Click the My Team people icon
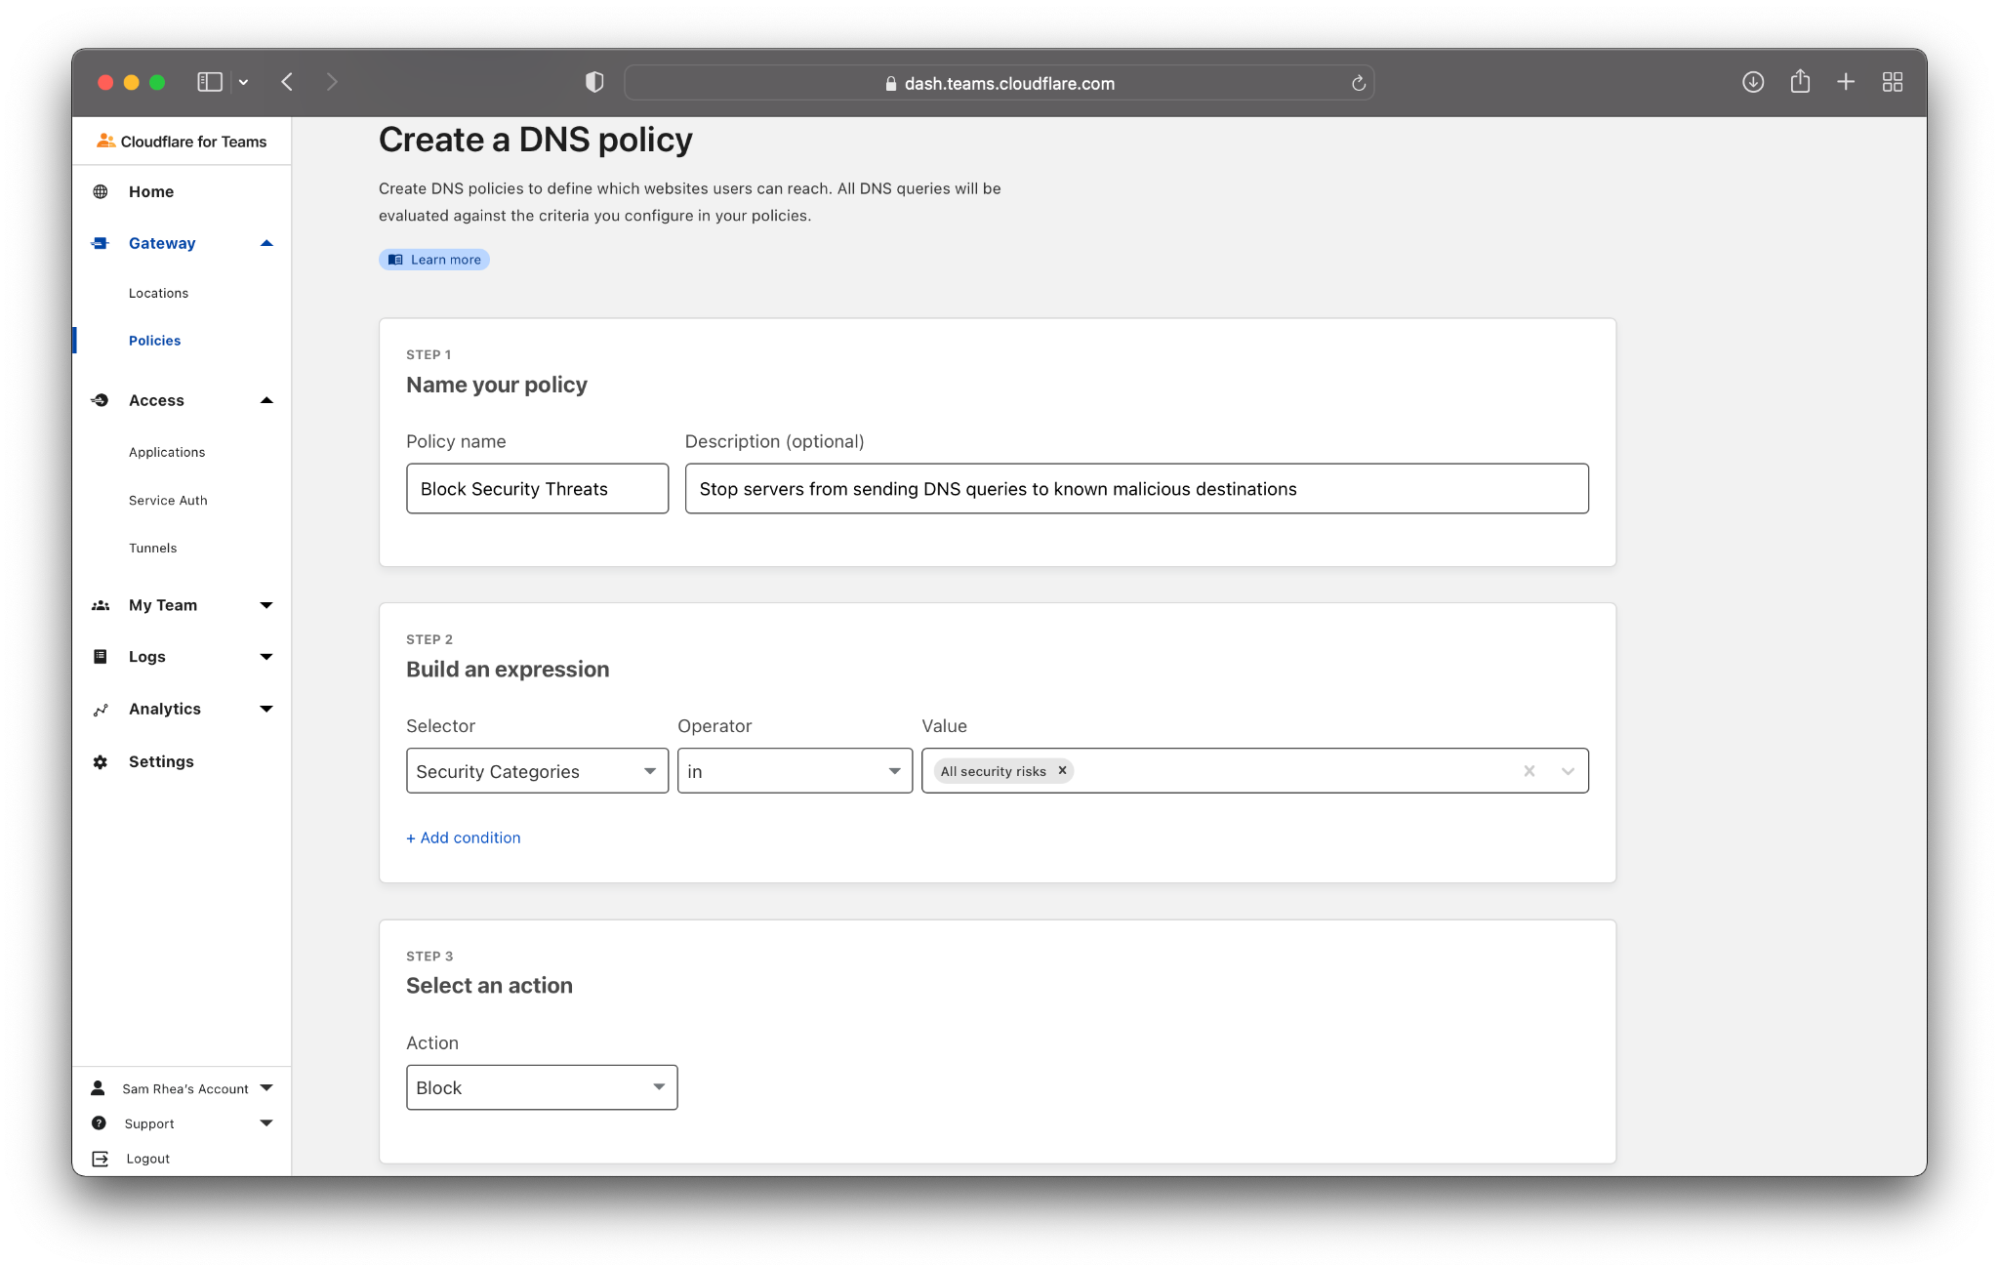1999x1271 pixels. click(x=100, y=605)
